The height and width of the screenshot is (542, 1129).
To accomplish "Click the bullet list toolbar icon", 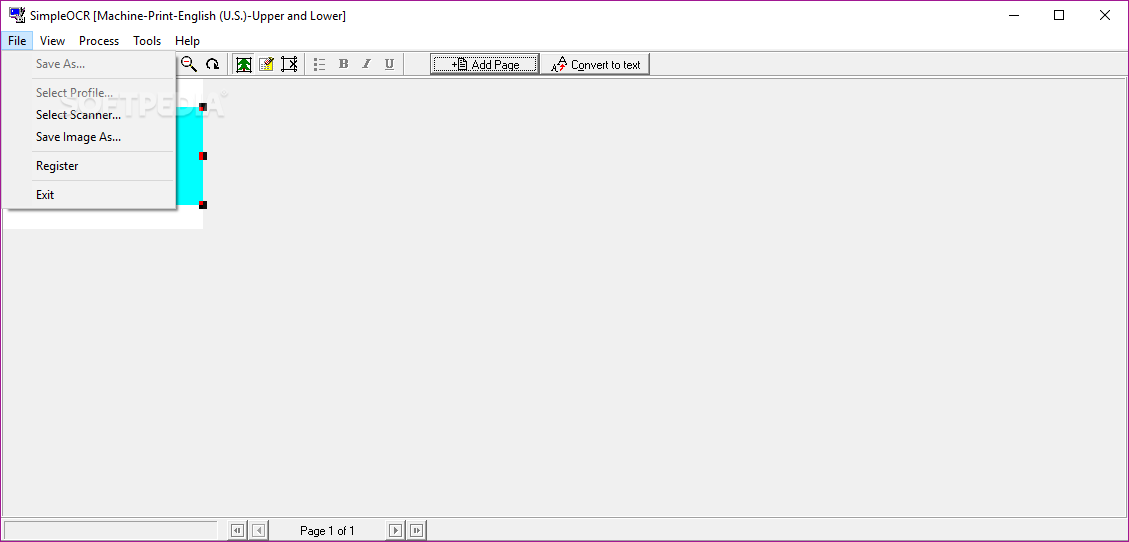I will (x=320, y=64).
